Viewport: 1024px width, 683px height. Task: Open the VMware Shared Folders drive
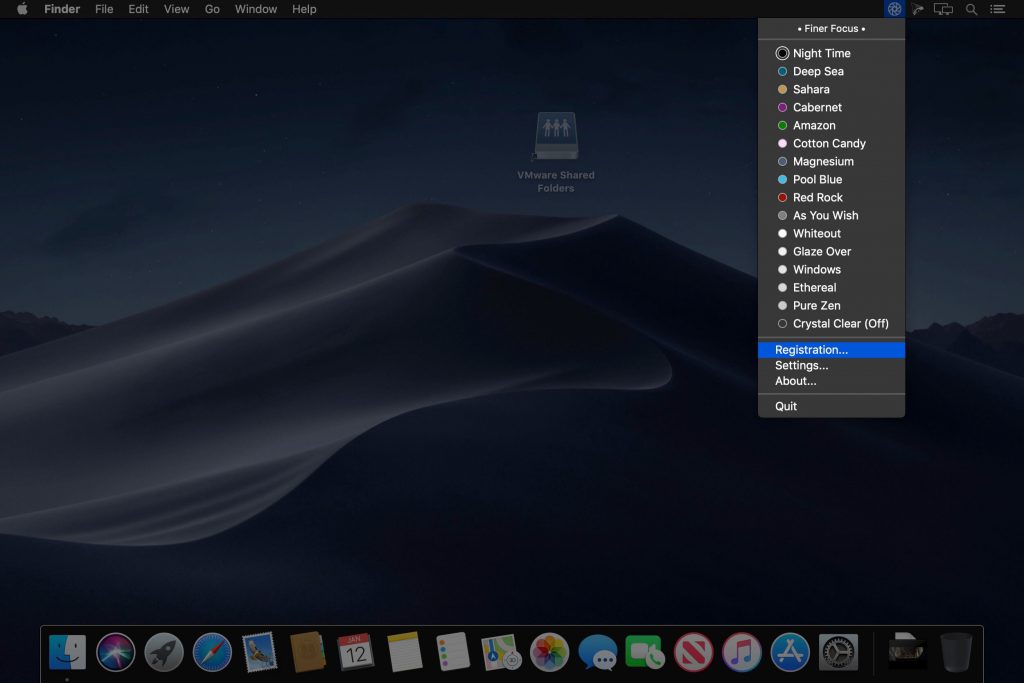556,137
